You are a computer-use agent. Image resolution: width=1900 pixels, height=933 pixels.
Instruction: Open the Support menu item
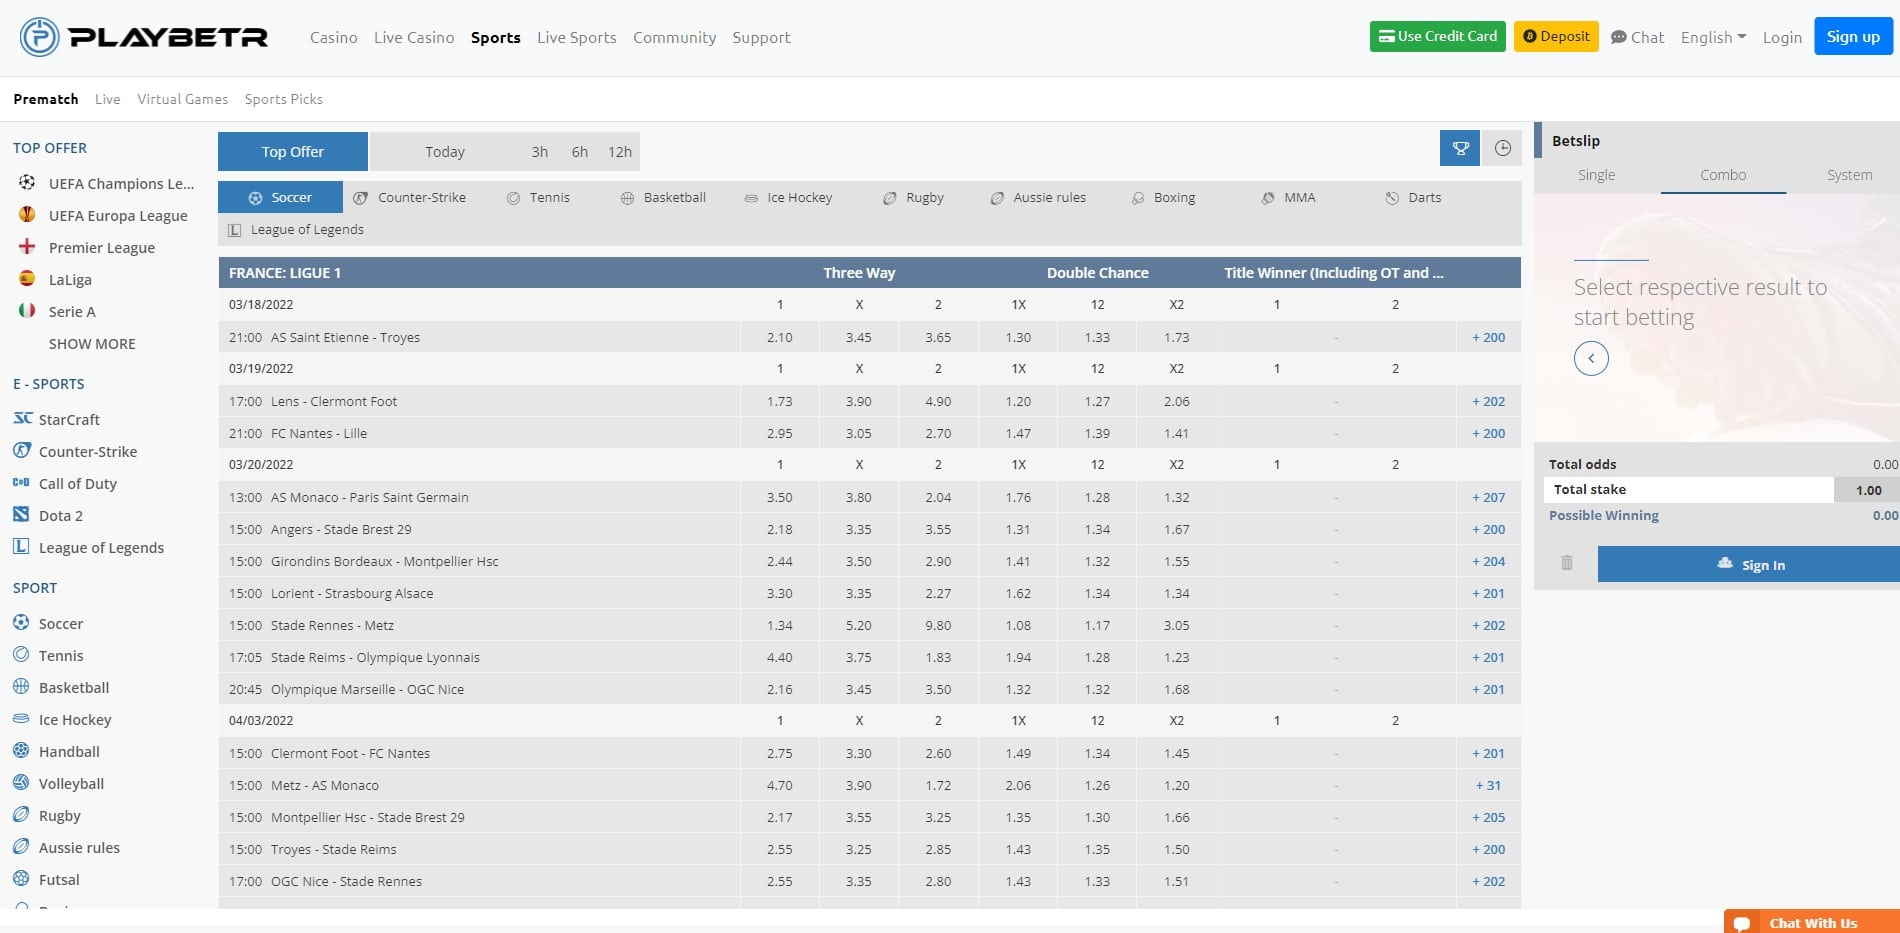tap(761, 37)
